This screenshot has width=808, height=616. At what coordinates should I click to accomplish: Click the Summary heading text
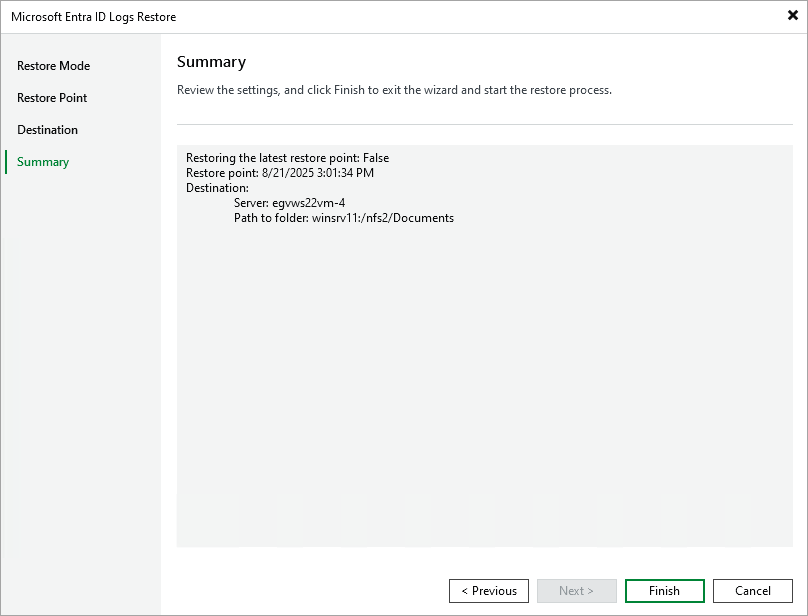click(x=211, y=61)
